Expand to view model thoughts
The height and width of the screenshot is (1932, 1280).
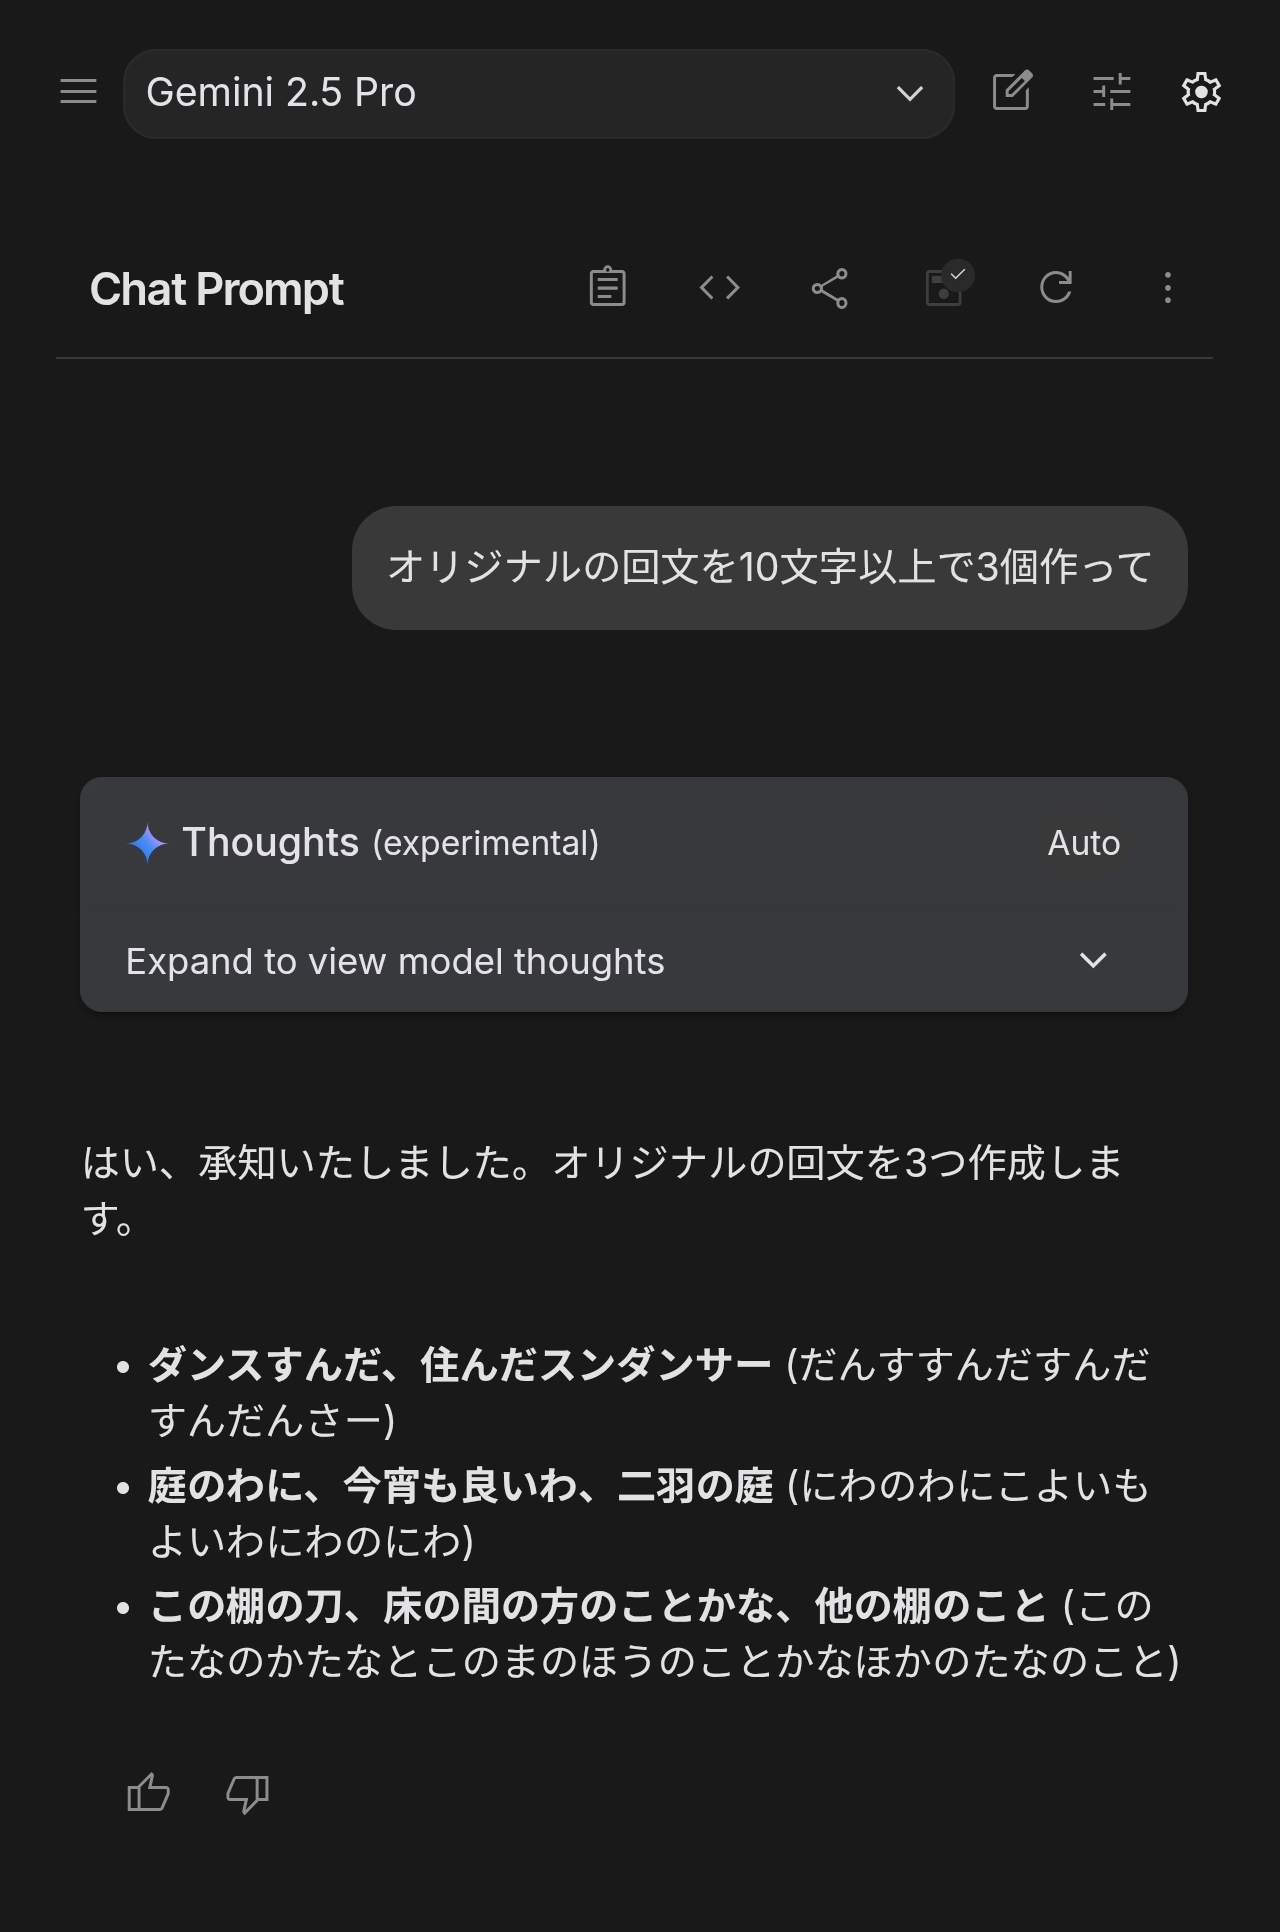pos(633,961)
